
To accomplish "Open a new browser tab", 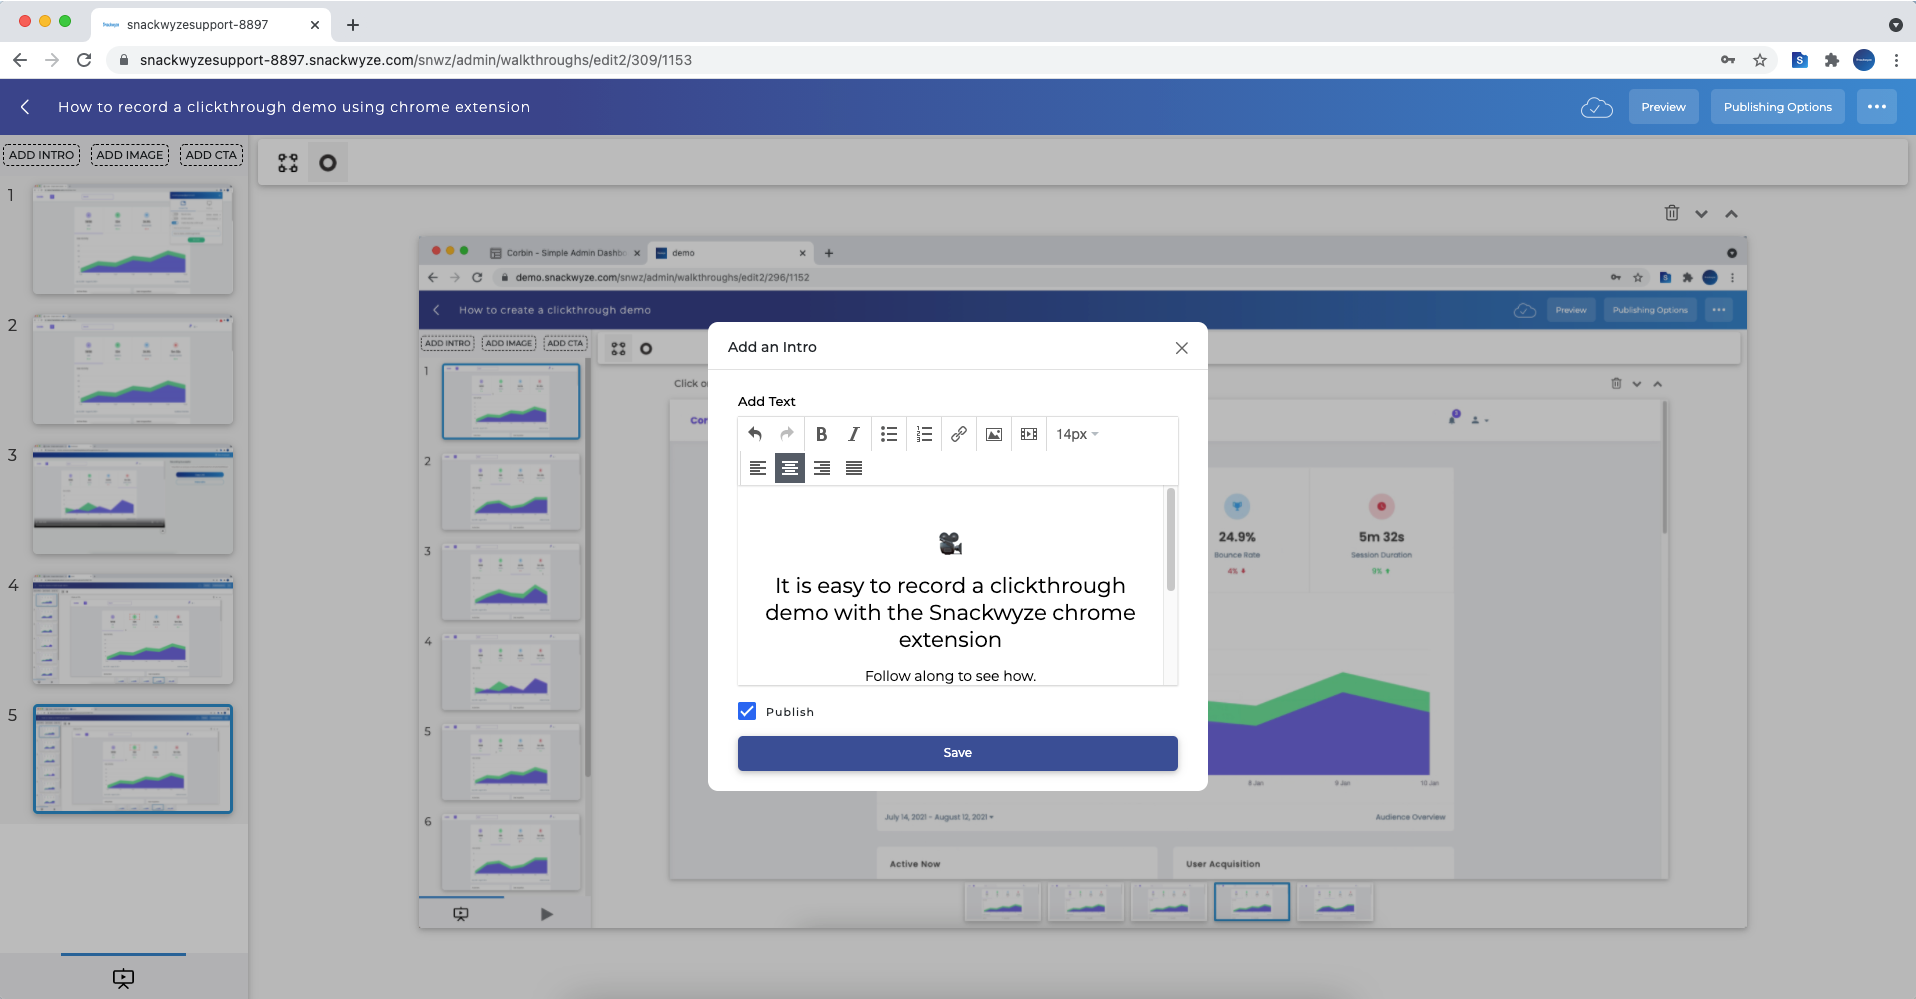I will point(353,24).
